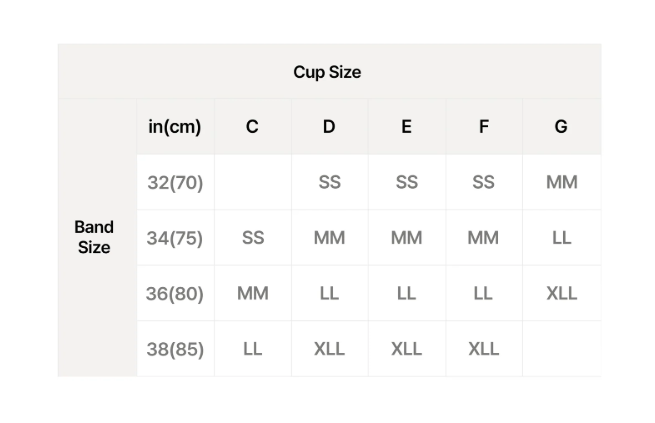655x423 pixels.
Task: Click the G cup column header
Action: 561,126
